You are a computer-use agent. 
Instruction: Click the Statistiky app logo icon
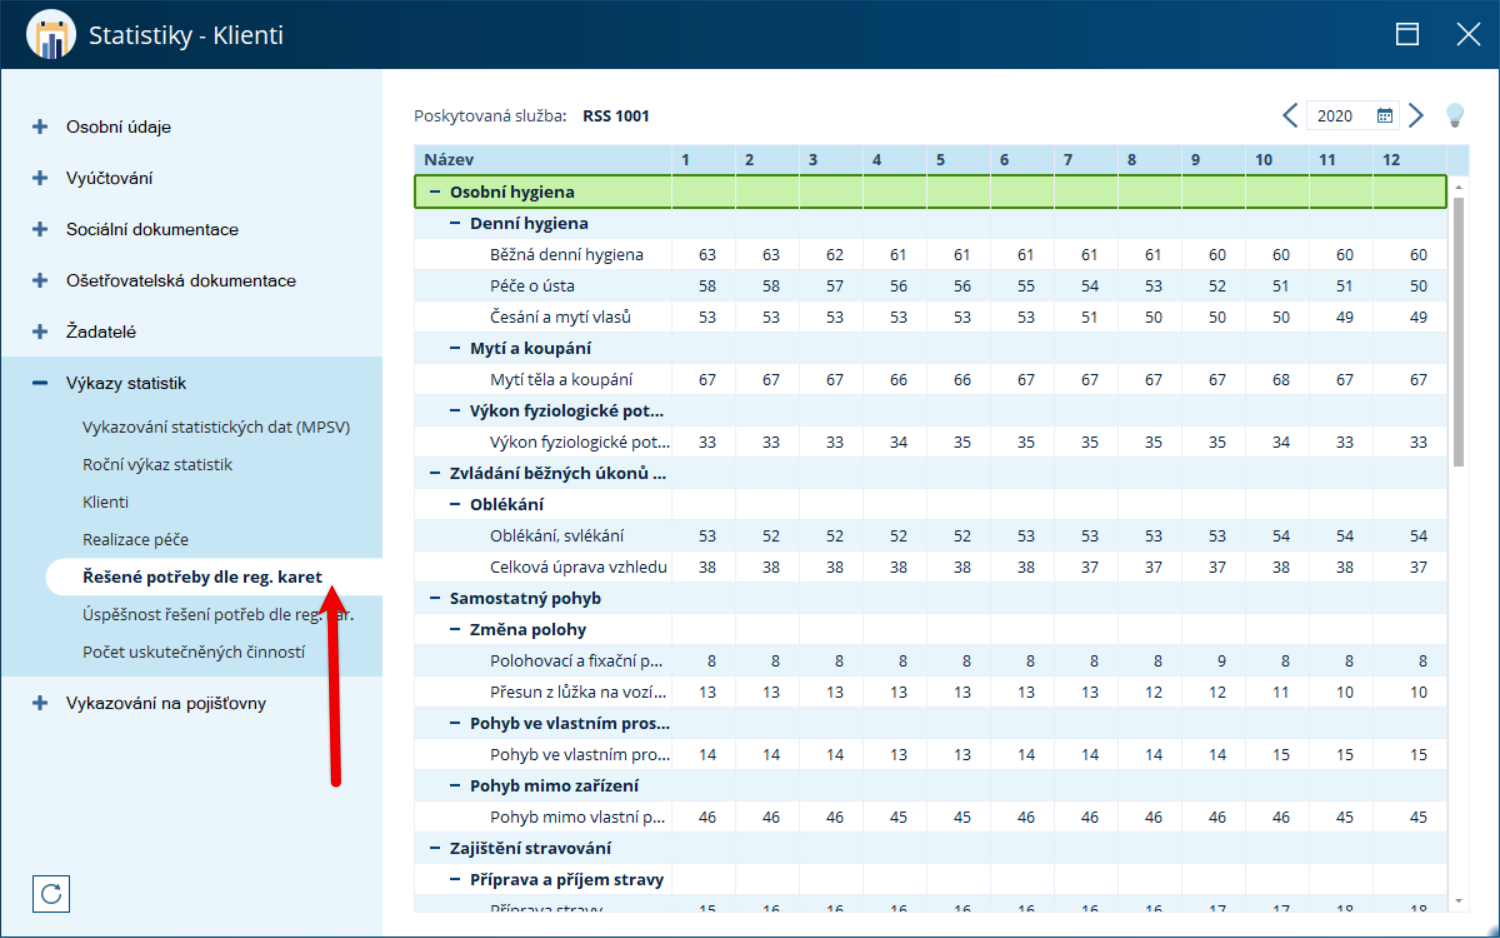50,35
